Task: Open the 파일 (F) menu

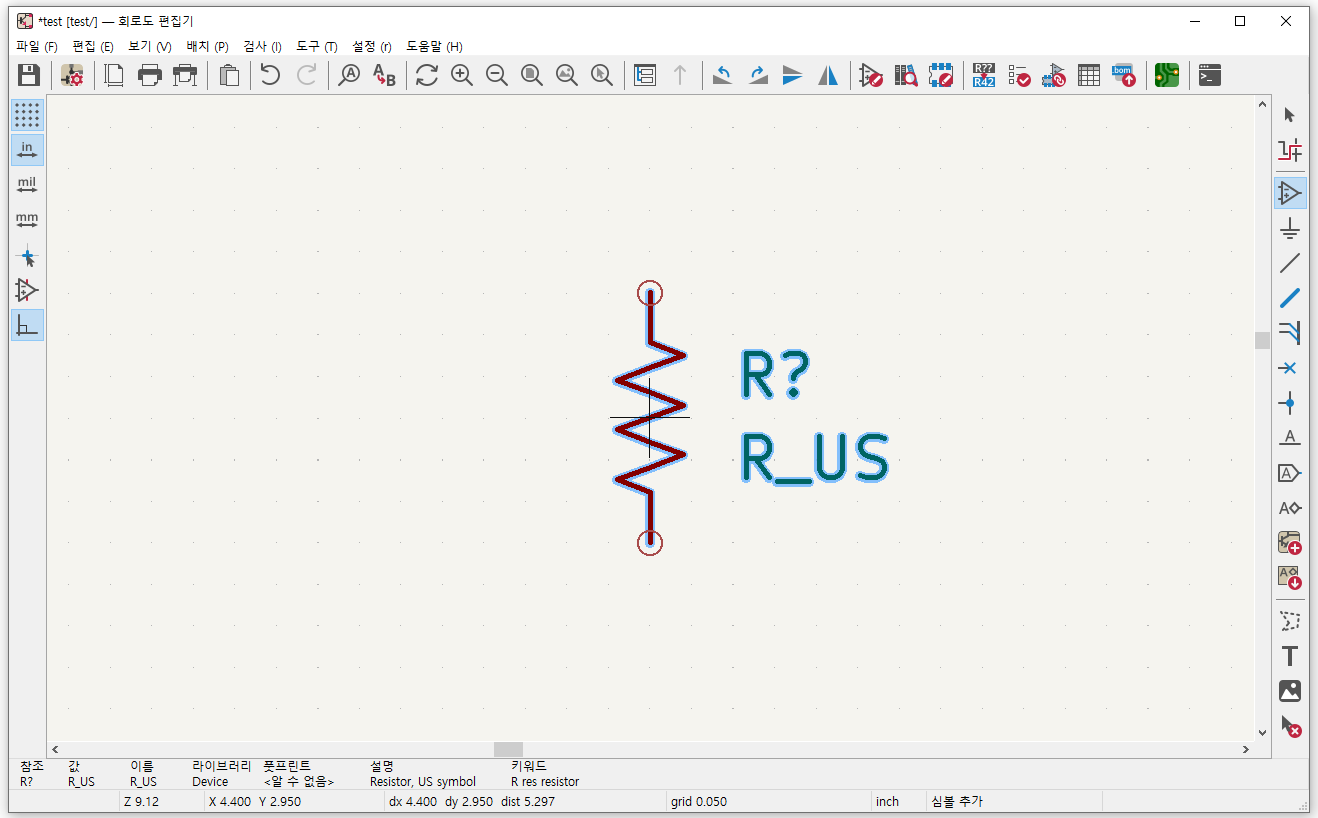Action: point(37,46)
